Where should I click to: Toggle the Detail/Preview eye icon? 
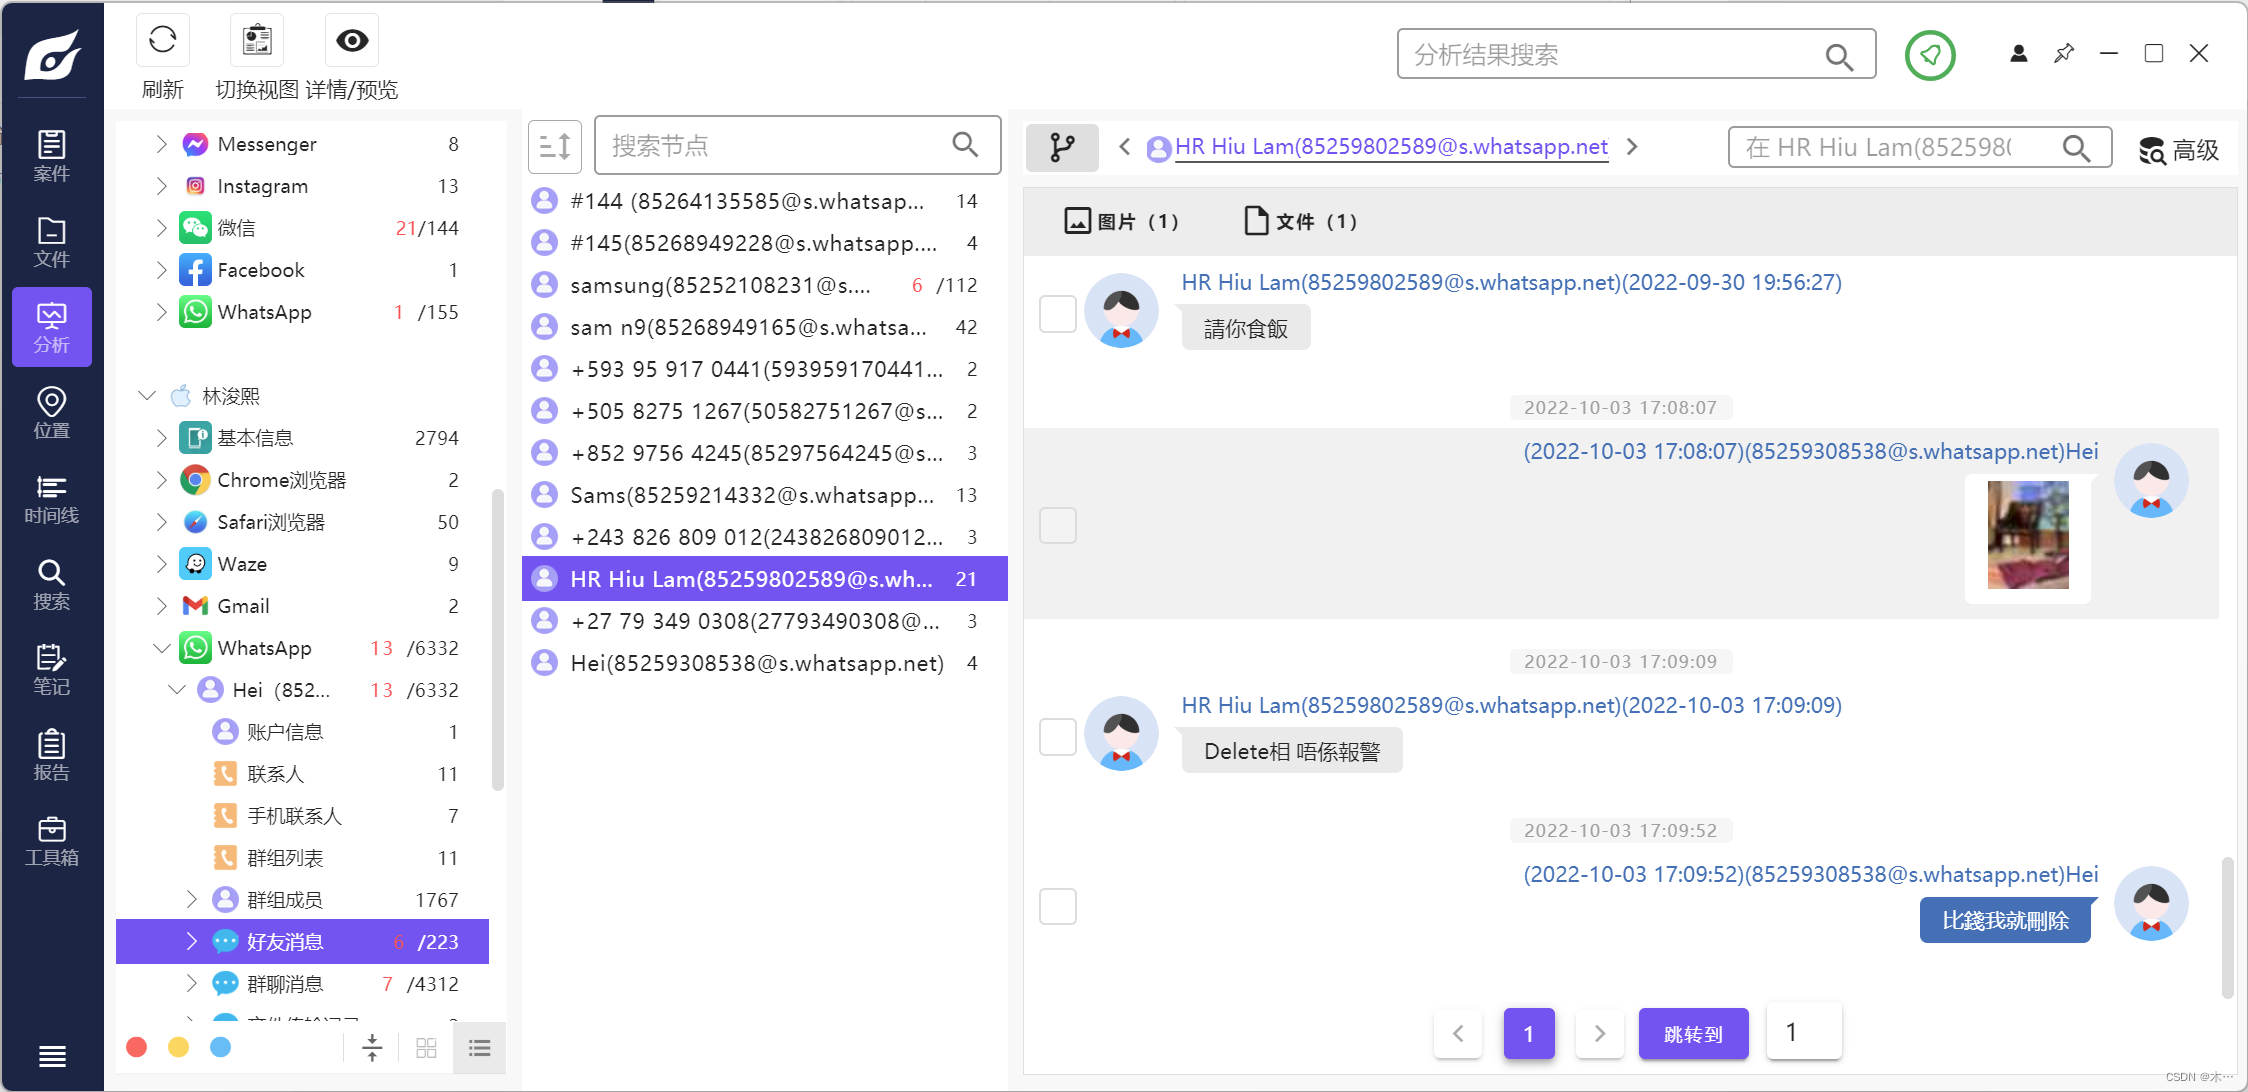click(352, 41)
